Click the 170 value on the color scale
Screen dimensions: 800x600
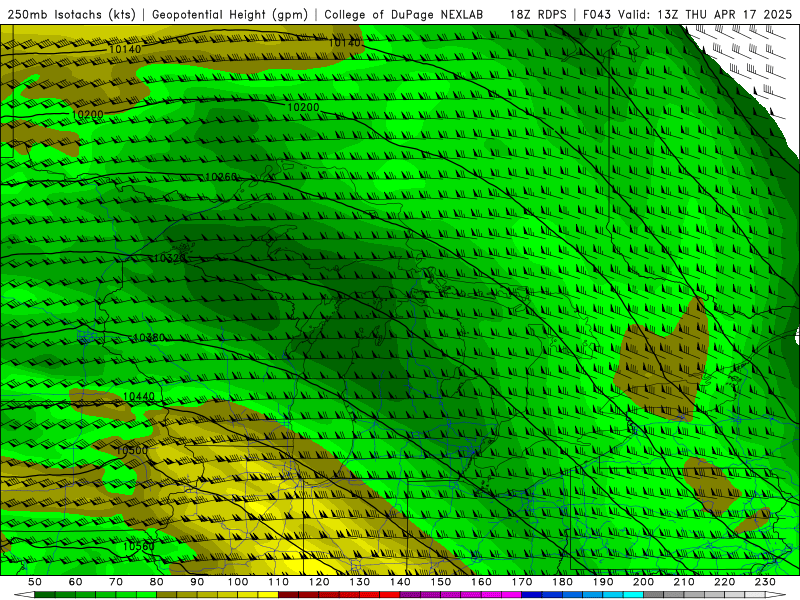522,582
